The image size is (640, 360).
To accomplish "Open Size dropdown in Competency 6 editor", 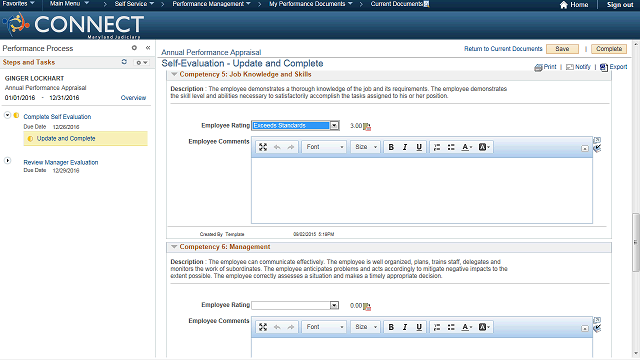I will click(x=366, y=327).
